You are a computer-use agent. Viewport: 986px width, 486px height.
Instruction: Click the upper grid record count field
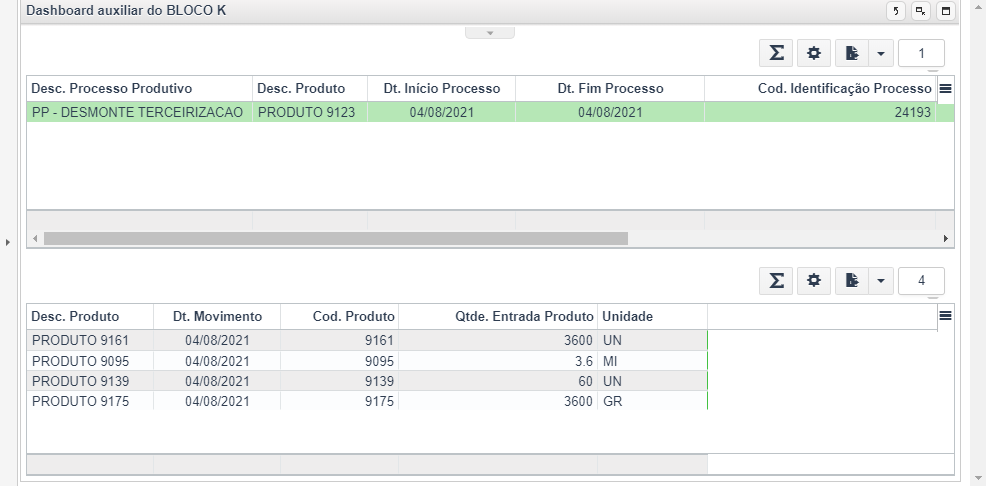[921, 53]
